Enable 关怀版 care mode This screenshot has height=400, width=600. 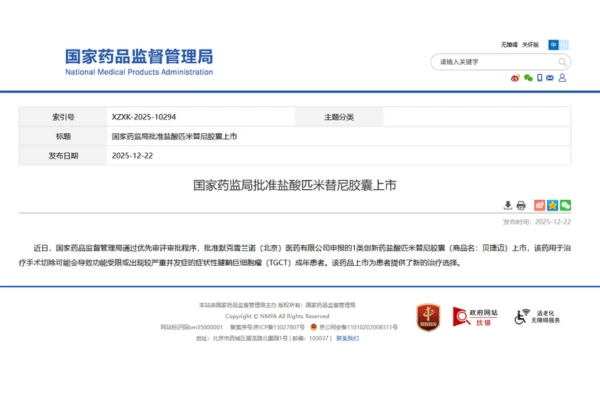pos(530,45)
